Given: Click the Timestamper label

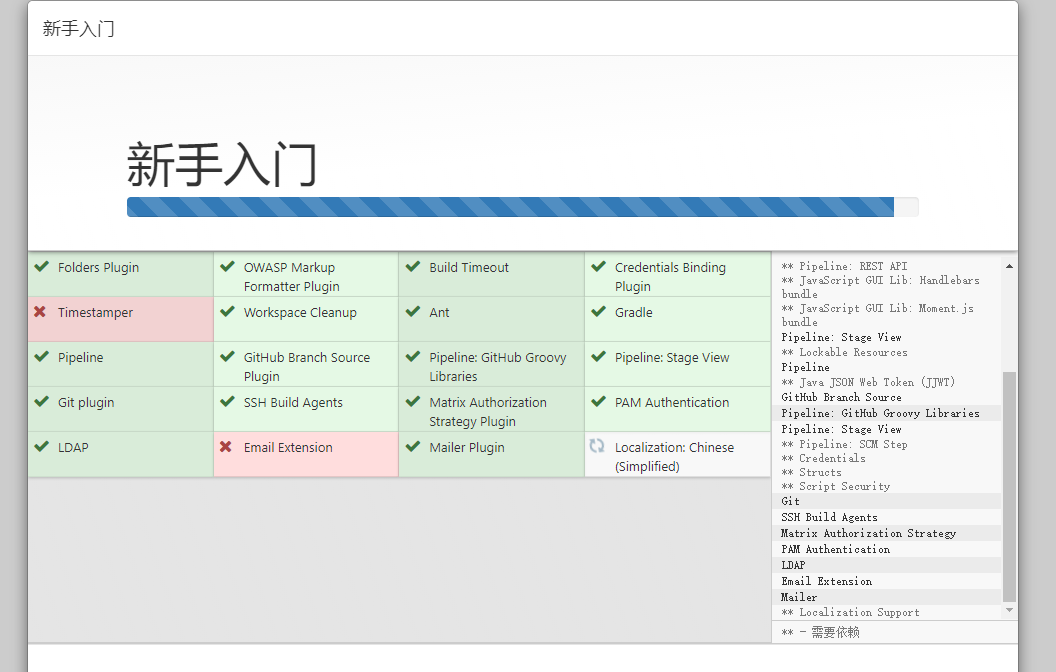Looking at the screenshot, I should click(x=95, y=312).
